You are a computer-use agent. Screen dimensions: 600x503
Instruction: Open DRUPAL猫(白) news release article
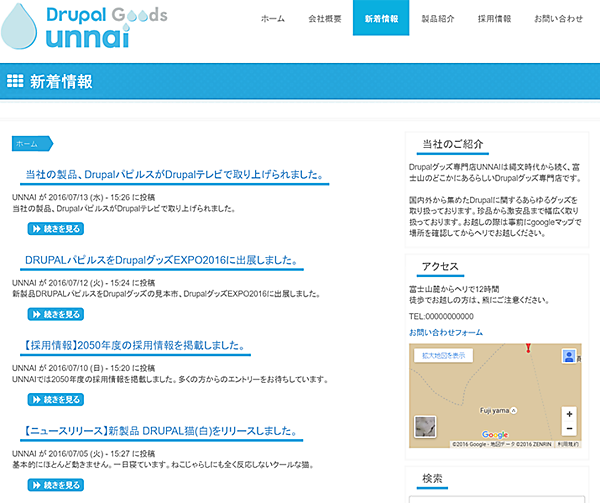pos(162,431)
